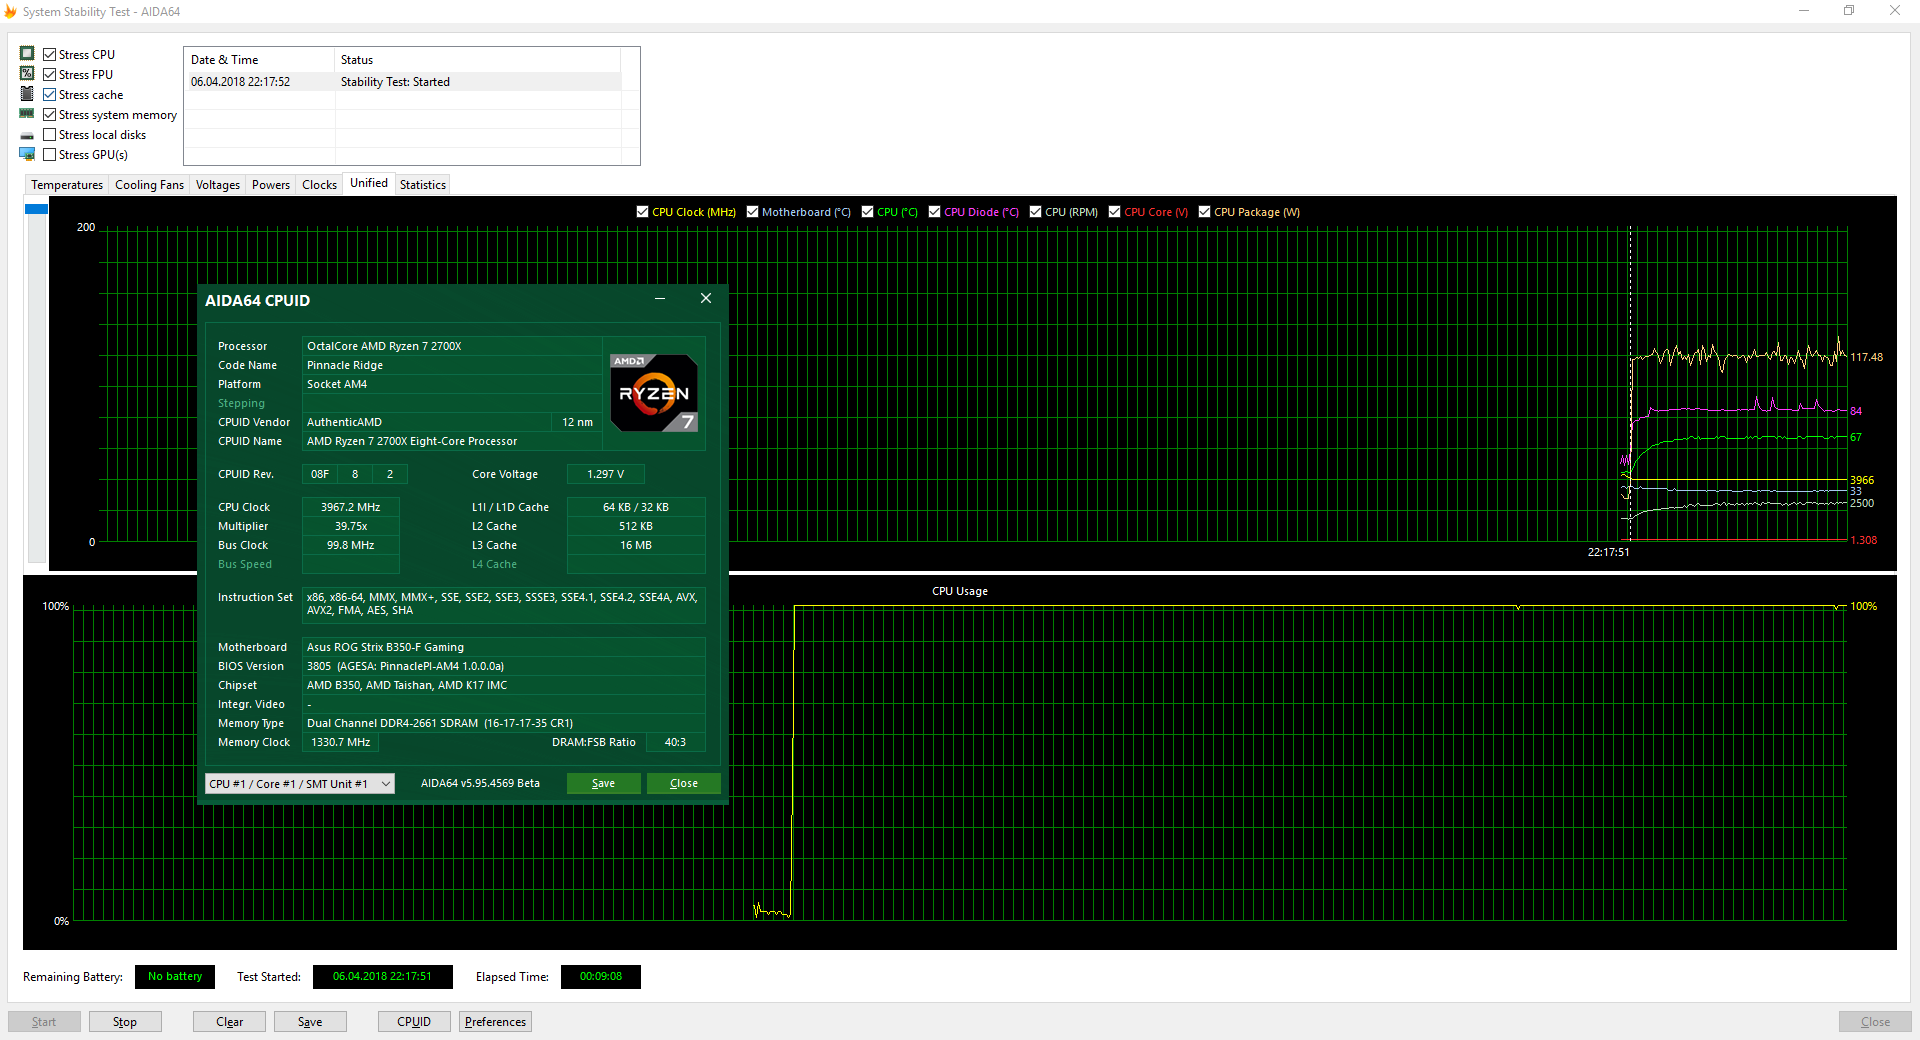Hide the CPU Package (W) graph line
The height and width of the screenshot is (1040, 1920).
tap(1204, 212)
